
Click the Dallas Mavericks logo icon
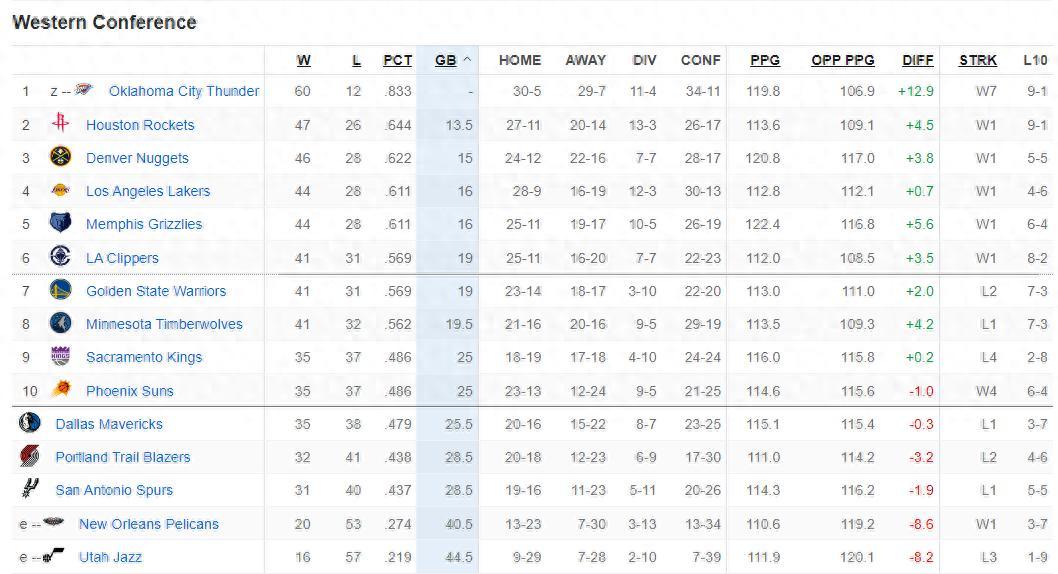tap(30, 423)
